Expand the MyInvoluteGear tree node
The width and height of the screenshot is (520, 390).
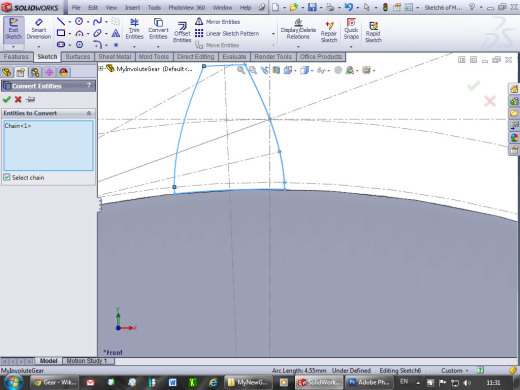101,69
